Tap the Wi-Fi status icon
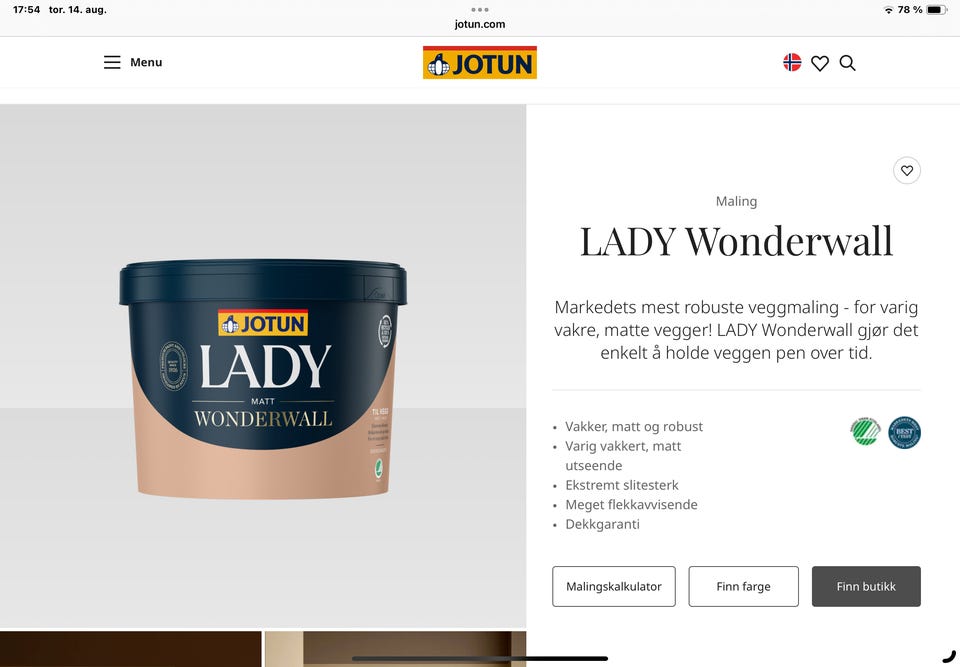 [x=888, y=10]
